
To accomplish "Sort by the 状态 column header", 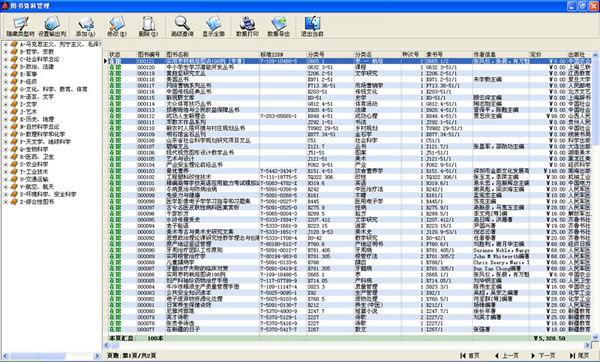I will coord(121,54).
